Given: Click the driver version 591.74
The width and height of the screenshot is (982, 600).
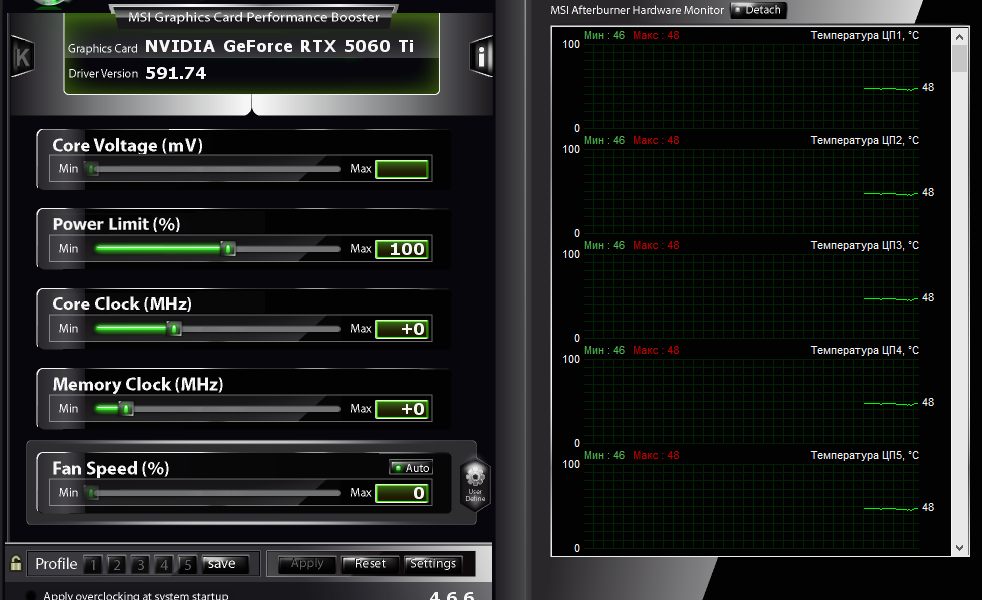Looking at the screenshot, I should [x=175, y=73].
